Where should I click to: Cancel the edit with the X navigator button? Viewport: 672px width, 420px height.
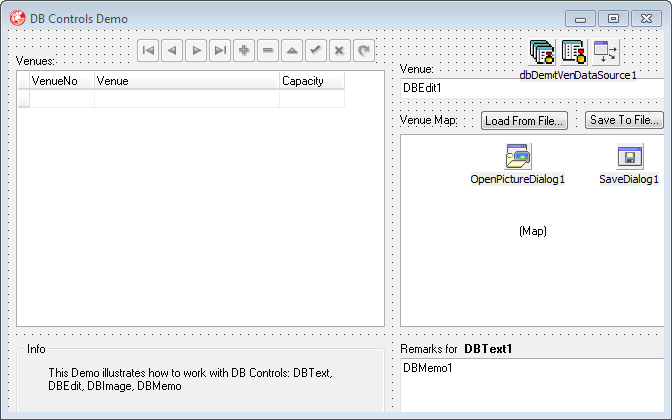click(341, 50)
